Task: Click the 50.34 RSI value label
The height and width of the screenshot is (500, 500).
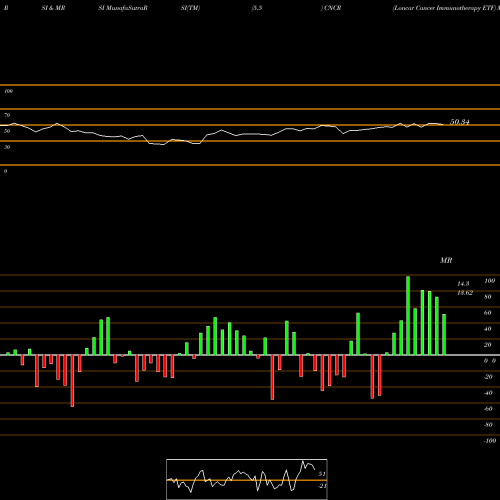Action: click(x=460, y=122)
